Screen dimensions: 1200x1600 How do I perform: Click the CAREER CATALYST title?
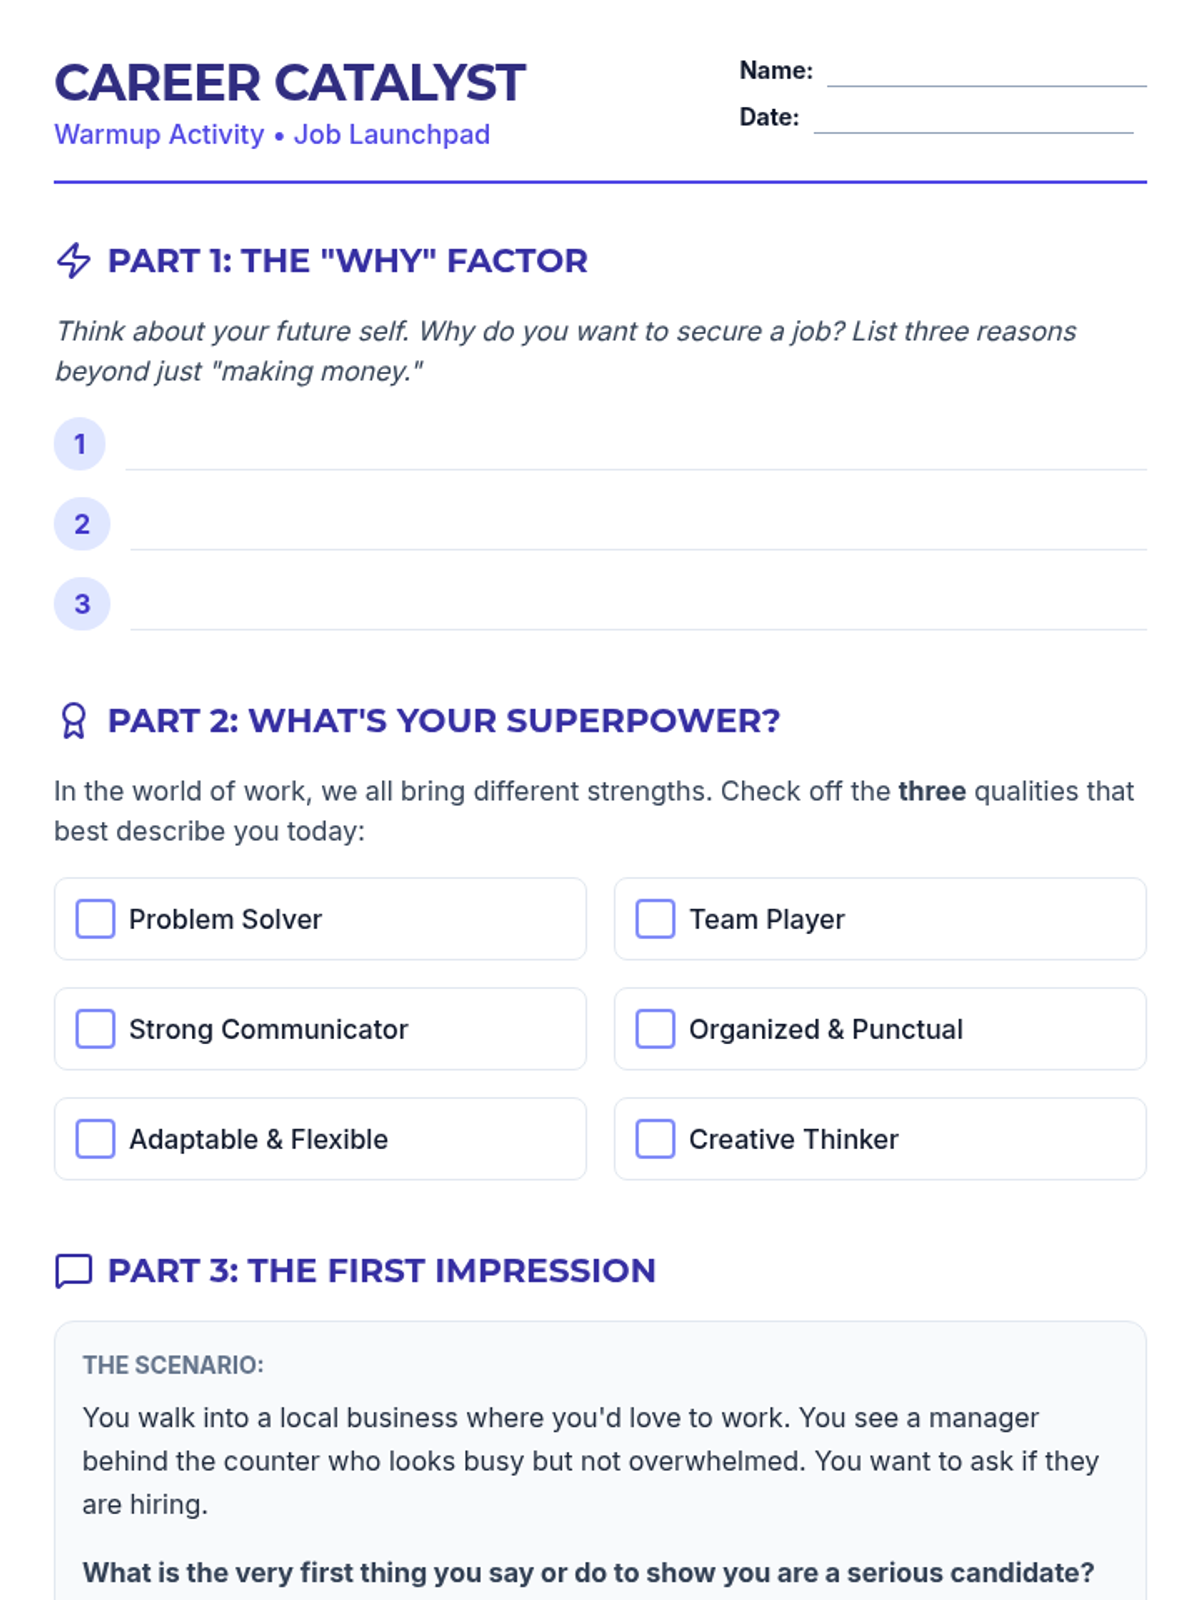coord(290,83)
